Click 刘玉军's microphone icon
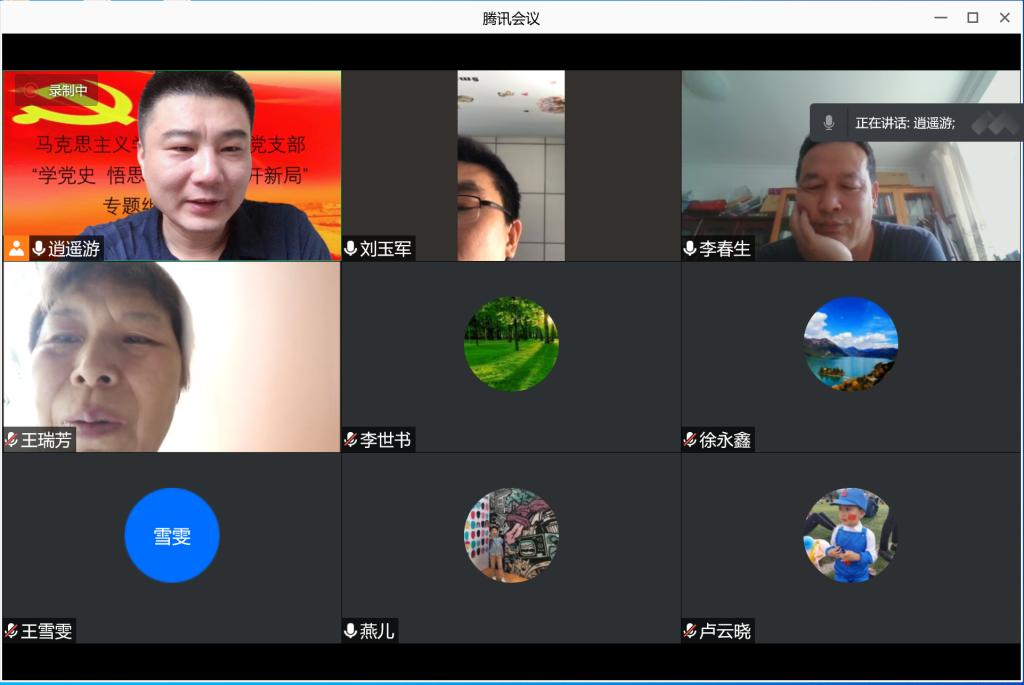 pos(351,249)
